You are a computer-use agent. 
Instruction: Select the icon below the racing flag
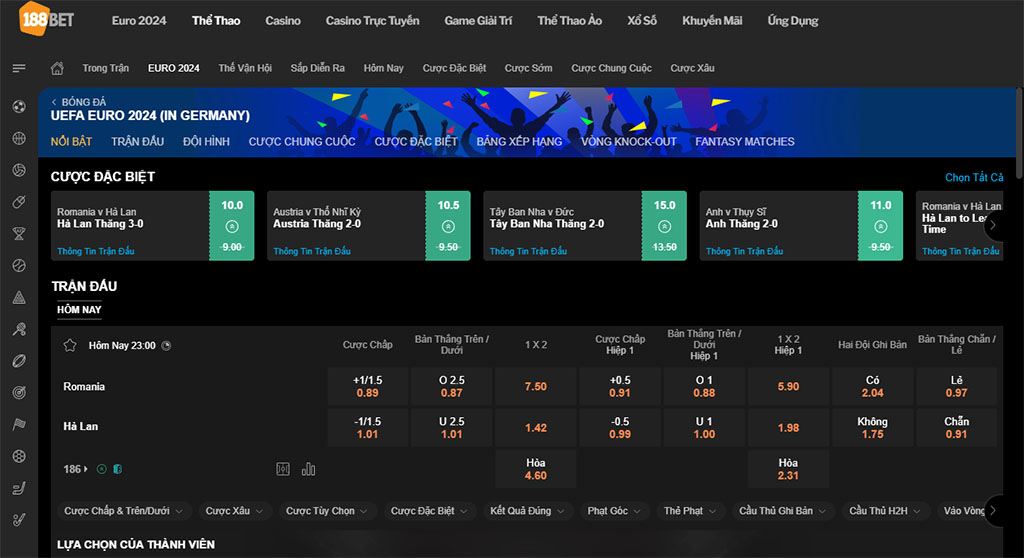[x=19, y=456]
